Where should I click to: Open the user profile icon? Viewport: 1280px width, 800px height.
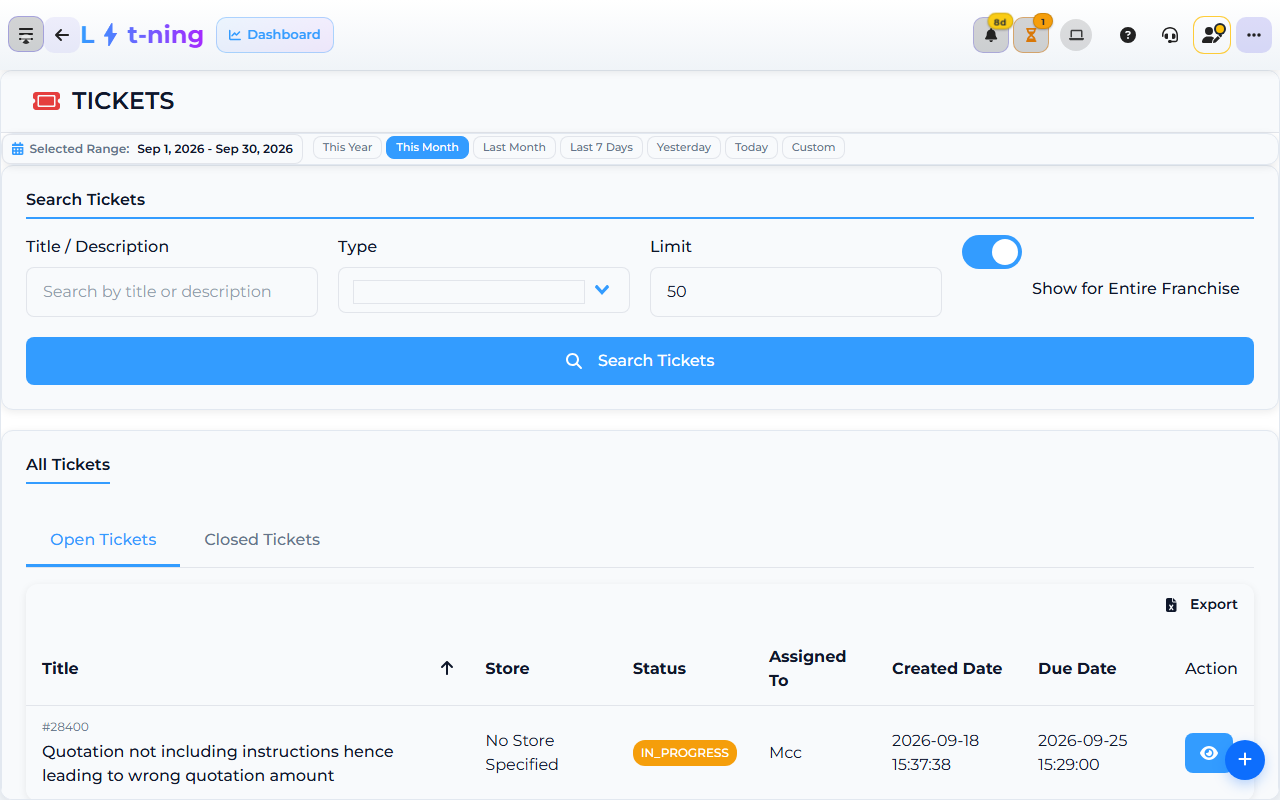[1212, 35]
